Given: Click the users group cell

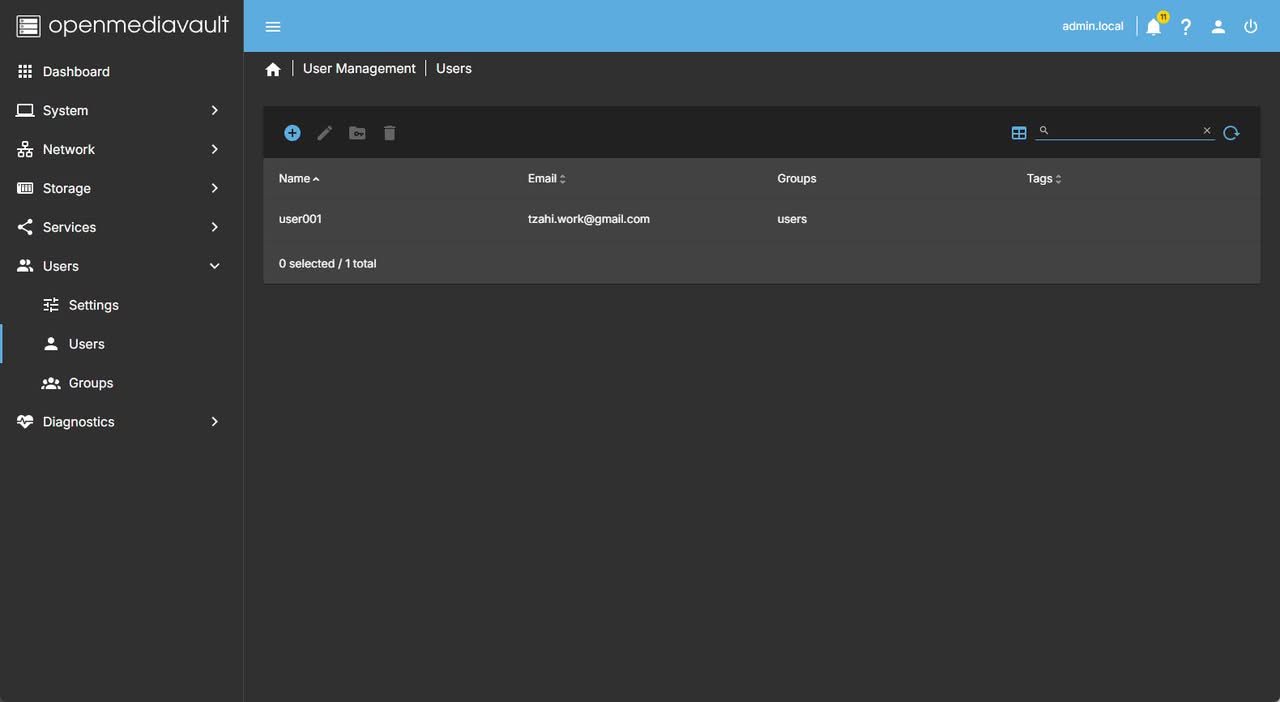Looking at the screenshot, I should coord(792,219).
